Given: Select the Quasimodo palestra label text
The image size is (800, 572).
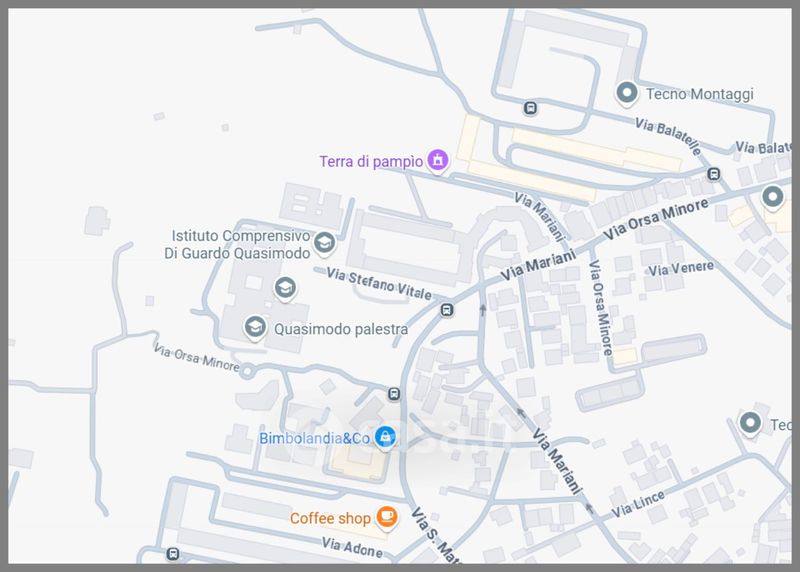Looking at the screenshot, I should click(341, 329).
